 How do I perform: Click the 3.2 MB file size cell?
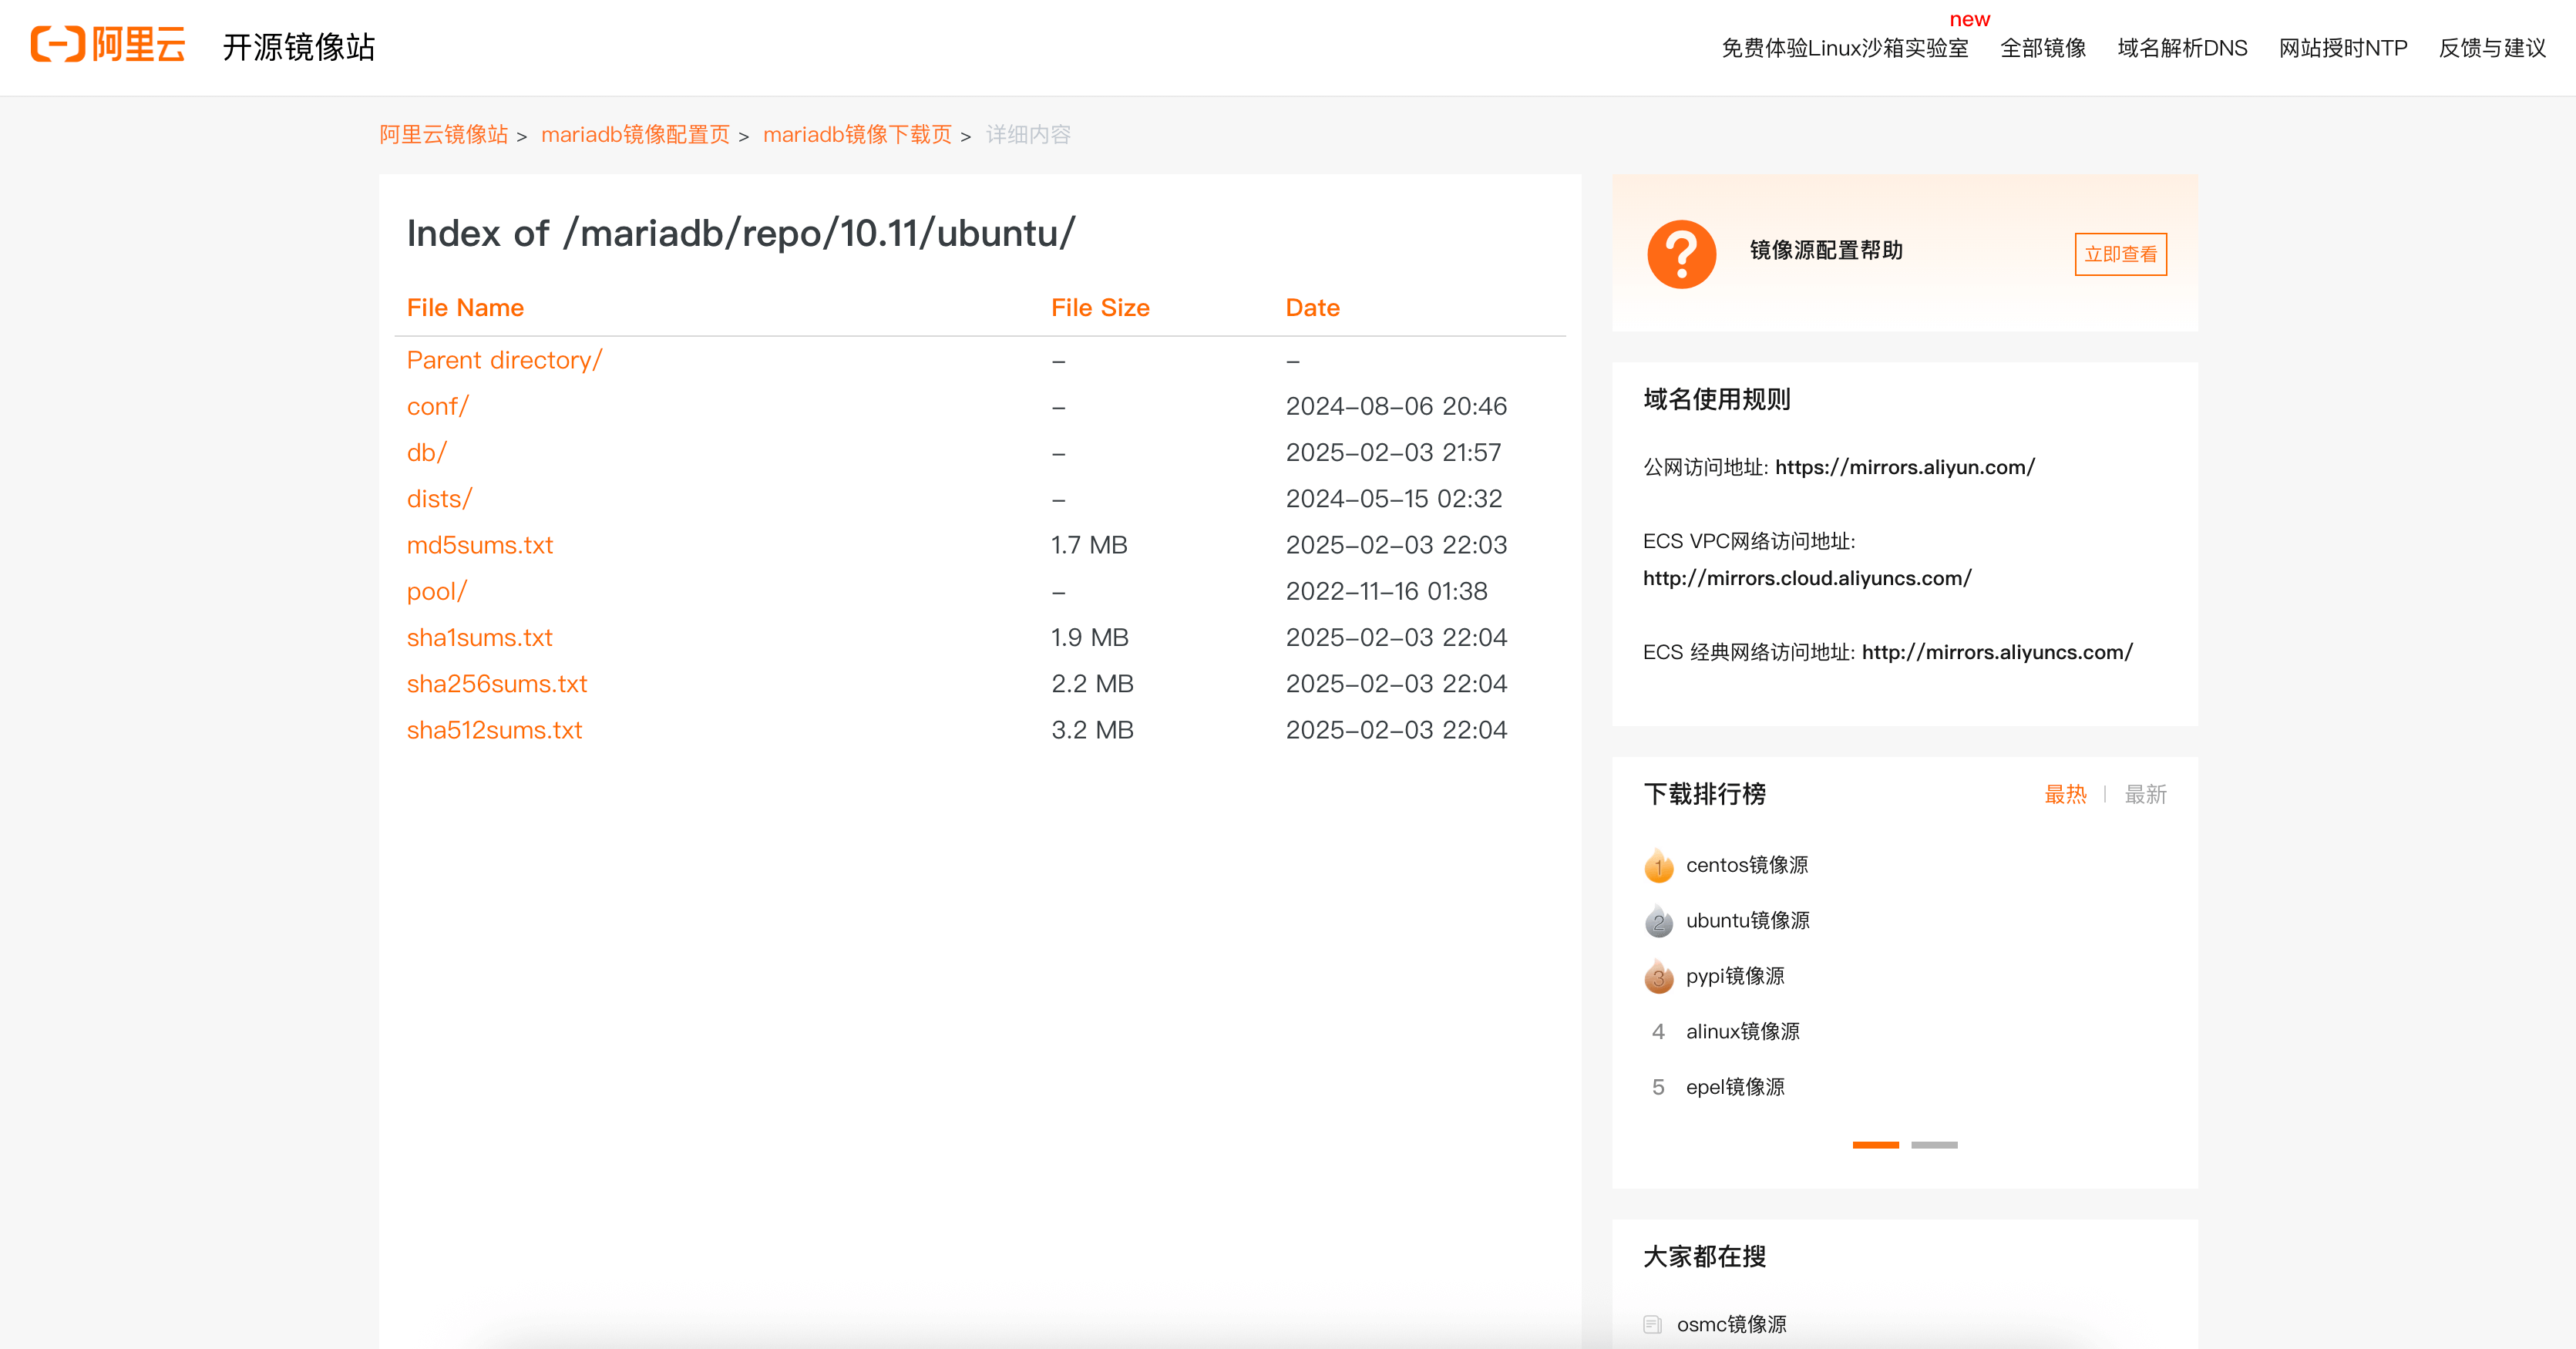pos(1092,730)
